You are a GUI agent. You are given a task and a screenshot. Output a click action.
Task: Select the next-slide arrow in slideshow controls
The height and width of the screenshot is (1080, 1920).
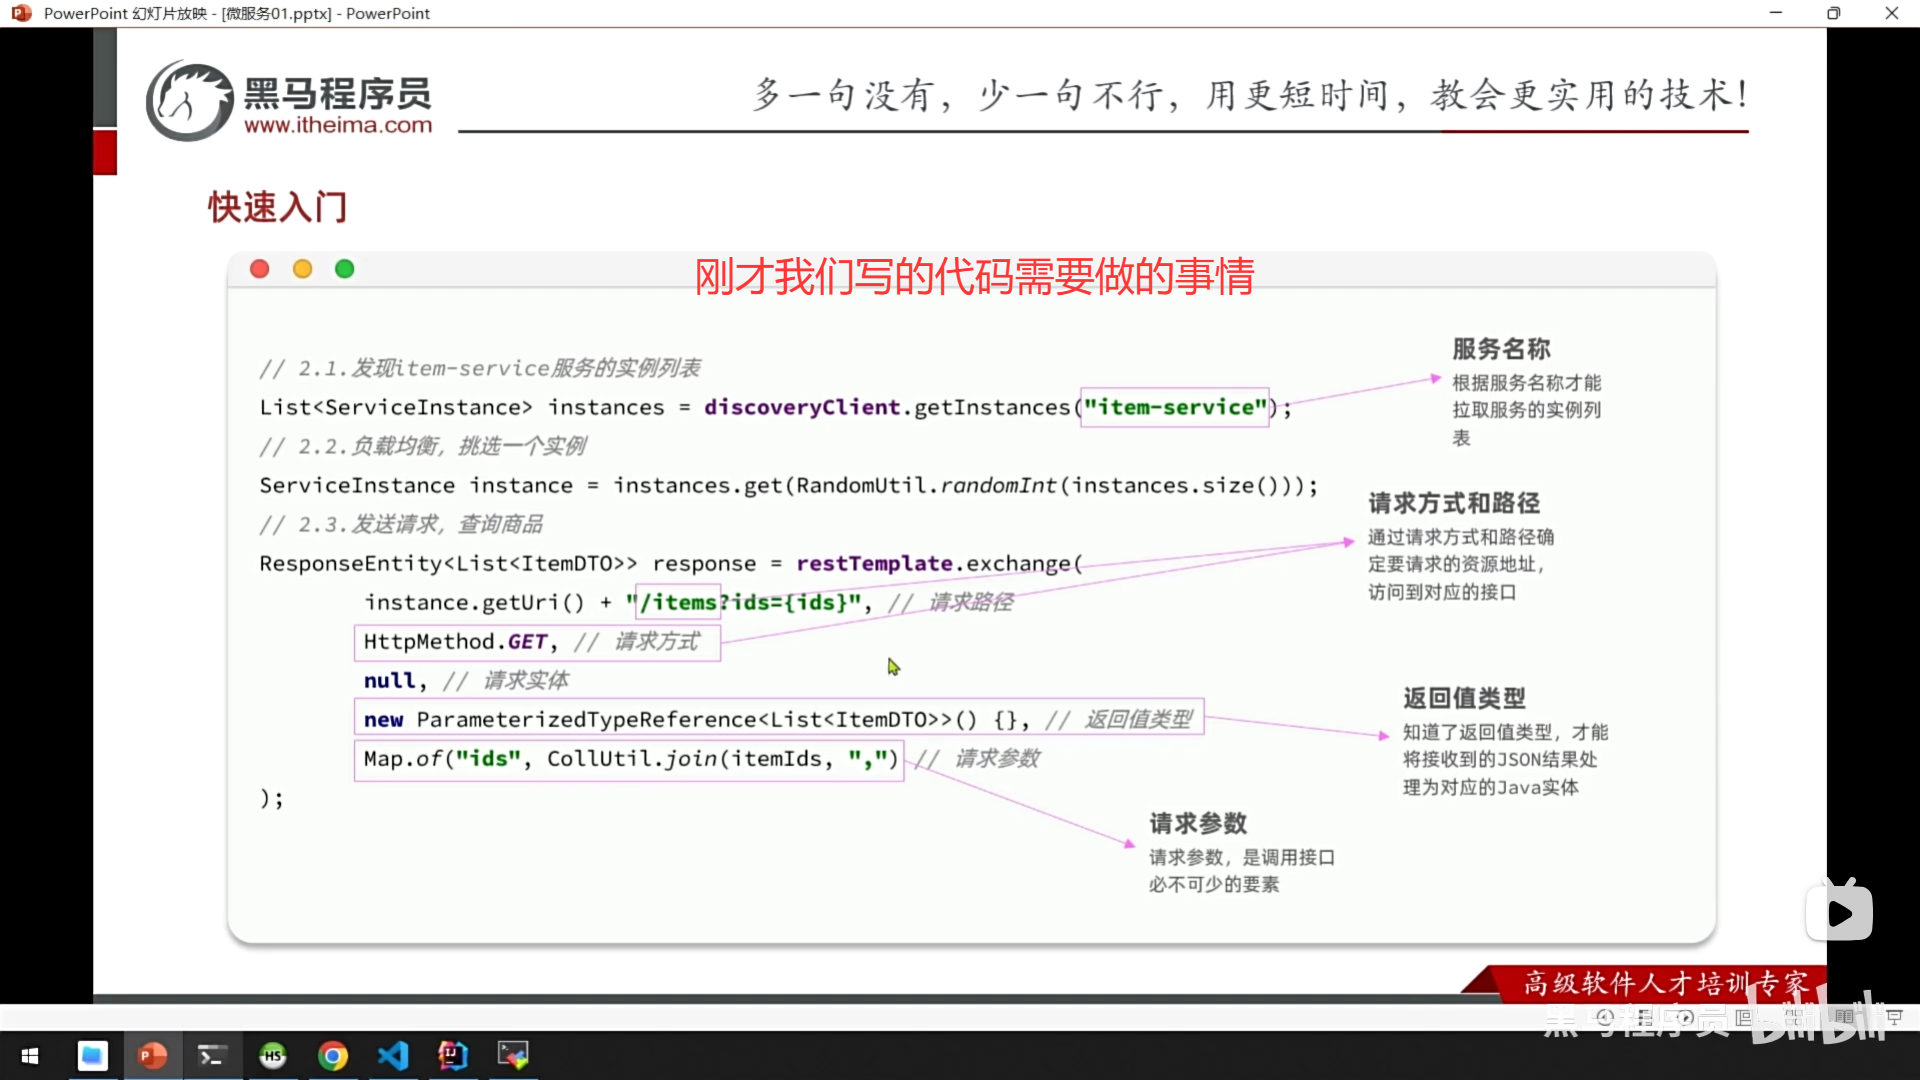point(1686,1017)
